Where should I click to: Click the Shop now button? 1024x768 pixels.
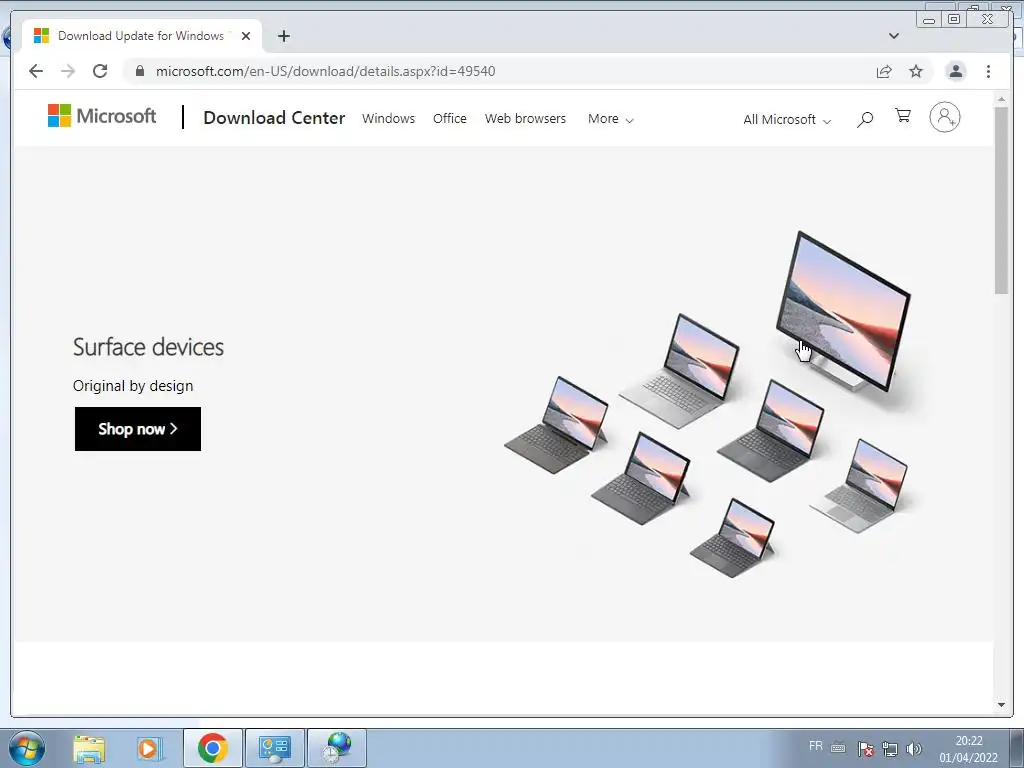(138, 429)
